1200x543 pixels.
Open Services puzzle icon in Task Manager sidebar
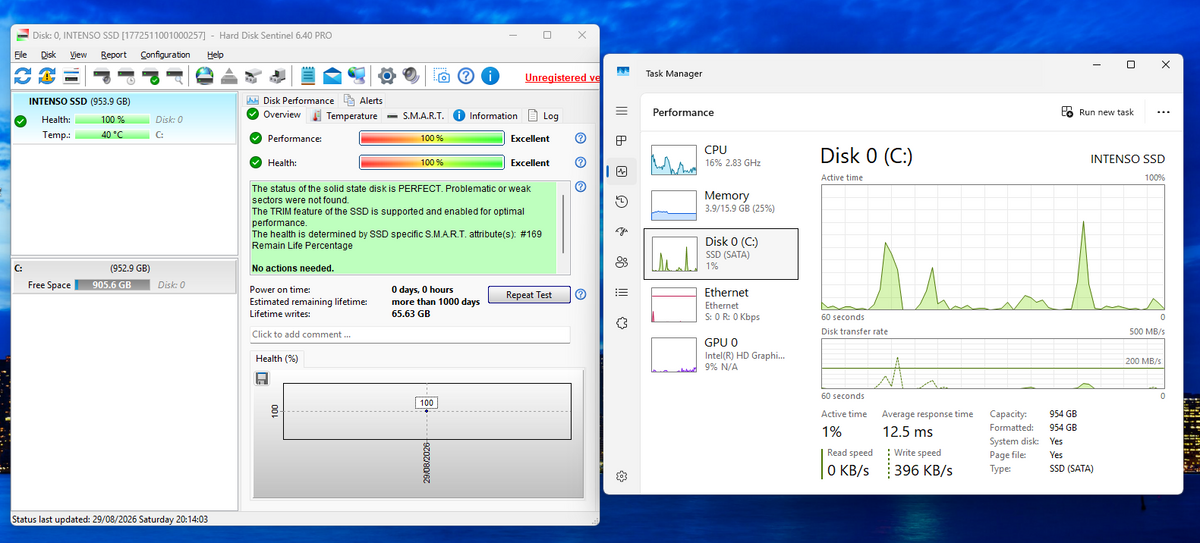click(621, 323)
